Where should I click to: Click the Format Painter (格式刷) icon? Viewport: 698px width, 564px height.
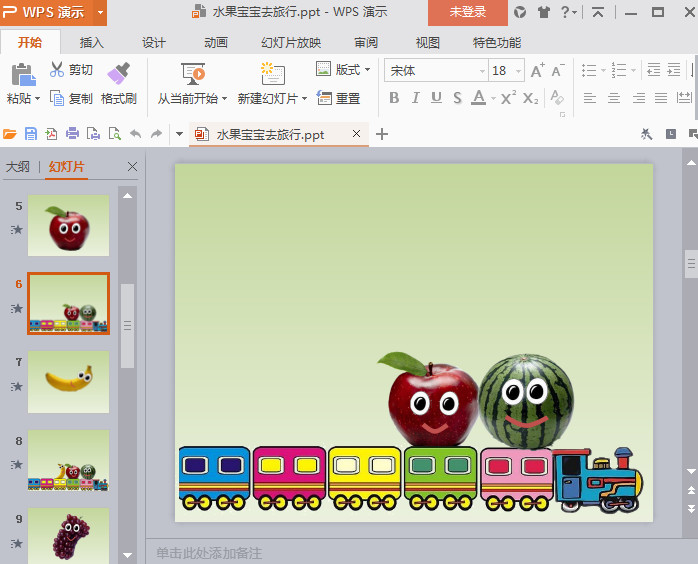click(118, 73)
